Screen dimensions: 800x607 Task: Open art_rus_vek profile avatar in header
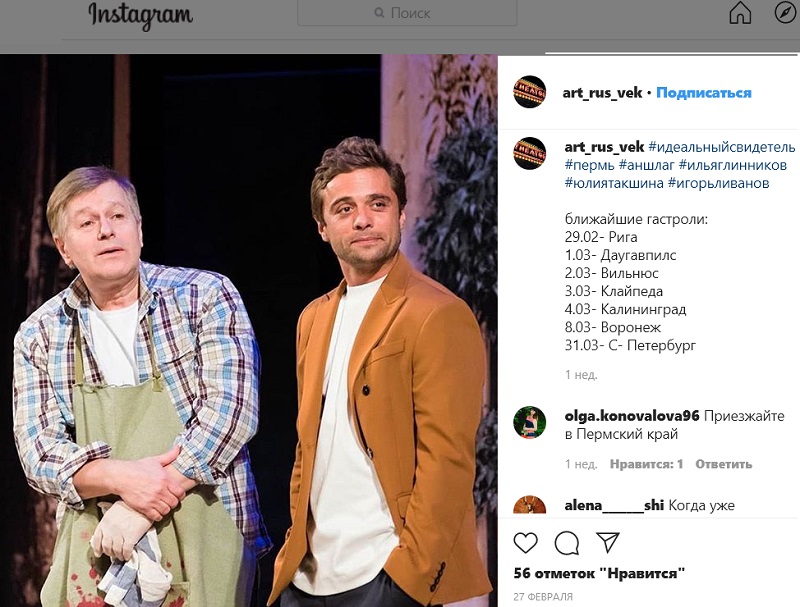click(530, 92)
